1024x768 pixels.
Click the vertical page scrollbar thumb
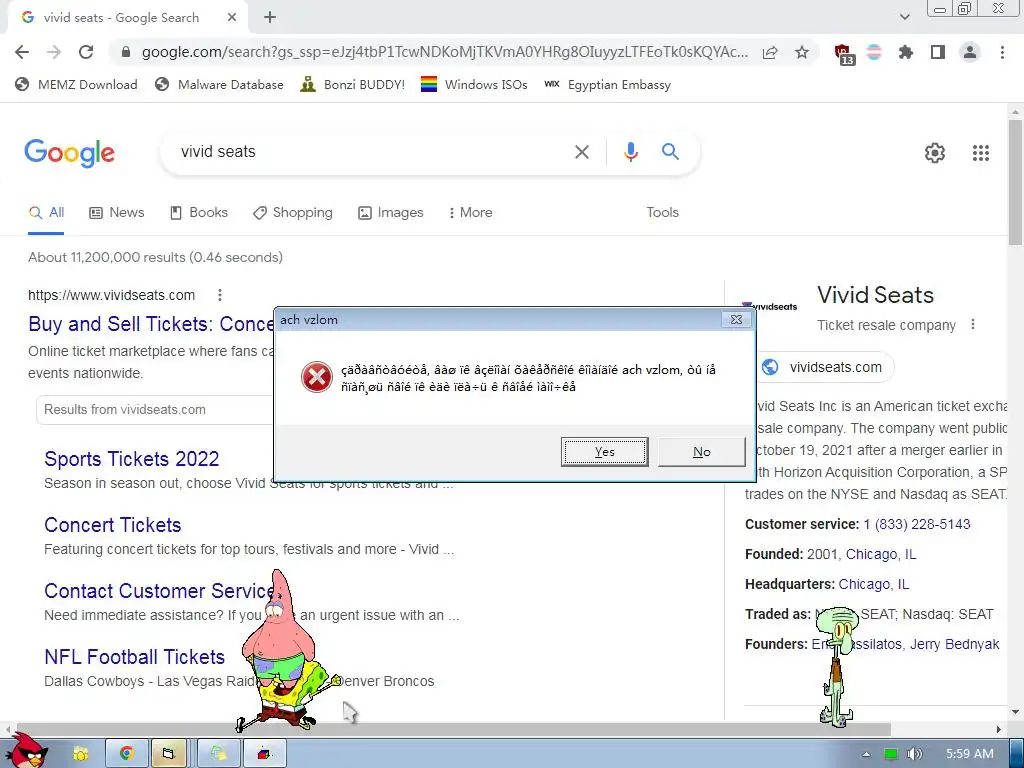(x=1016, y=183)
